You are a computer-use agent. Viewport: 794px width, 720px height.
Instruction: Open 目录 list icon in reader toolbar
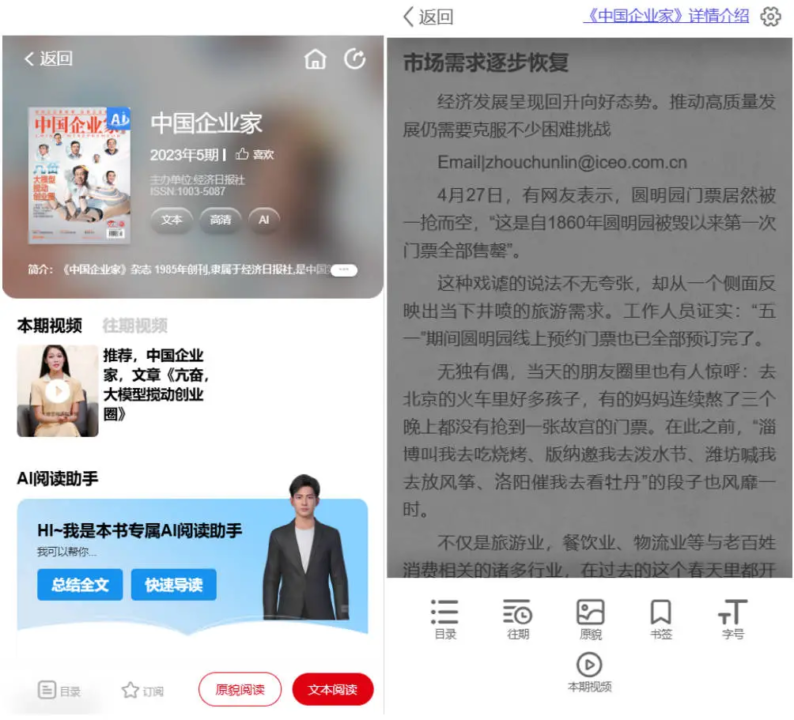click(444, 619)
